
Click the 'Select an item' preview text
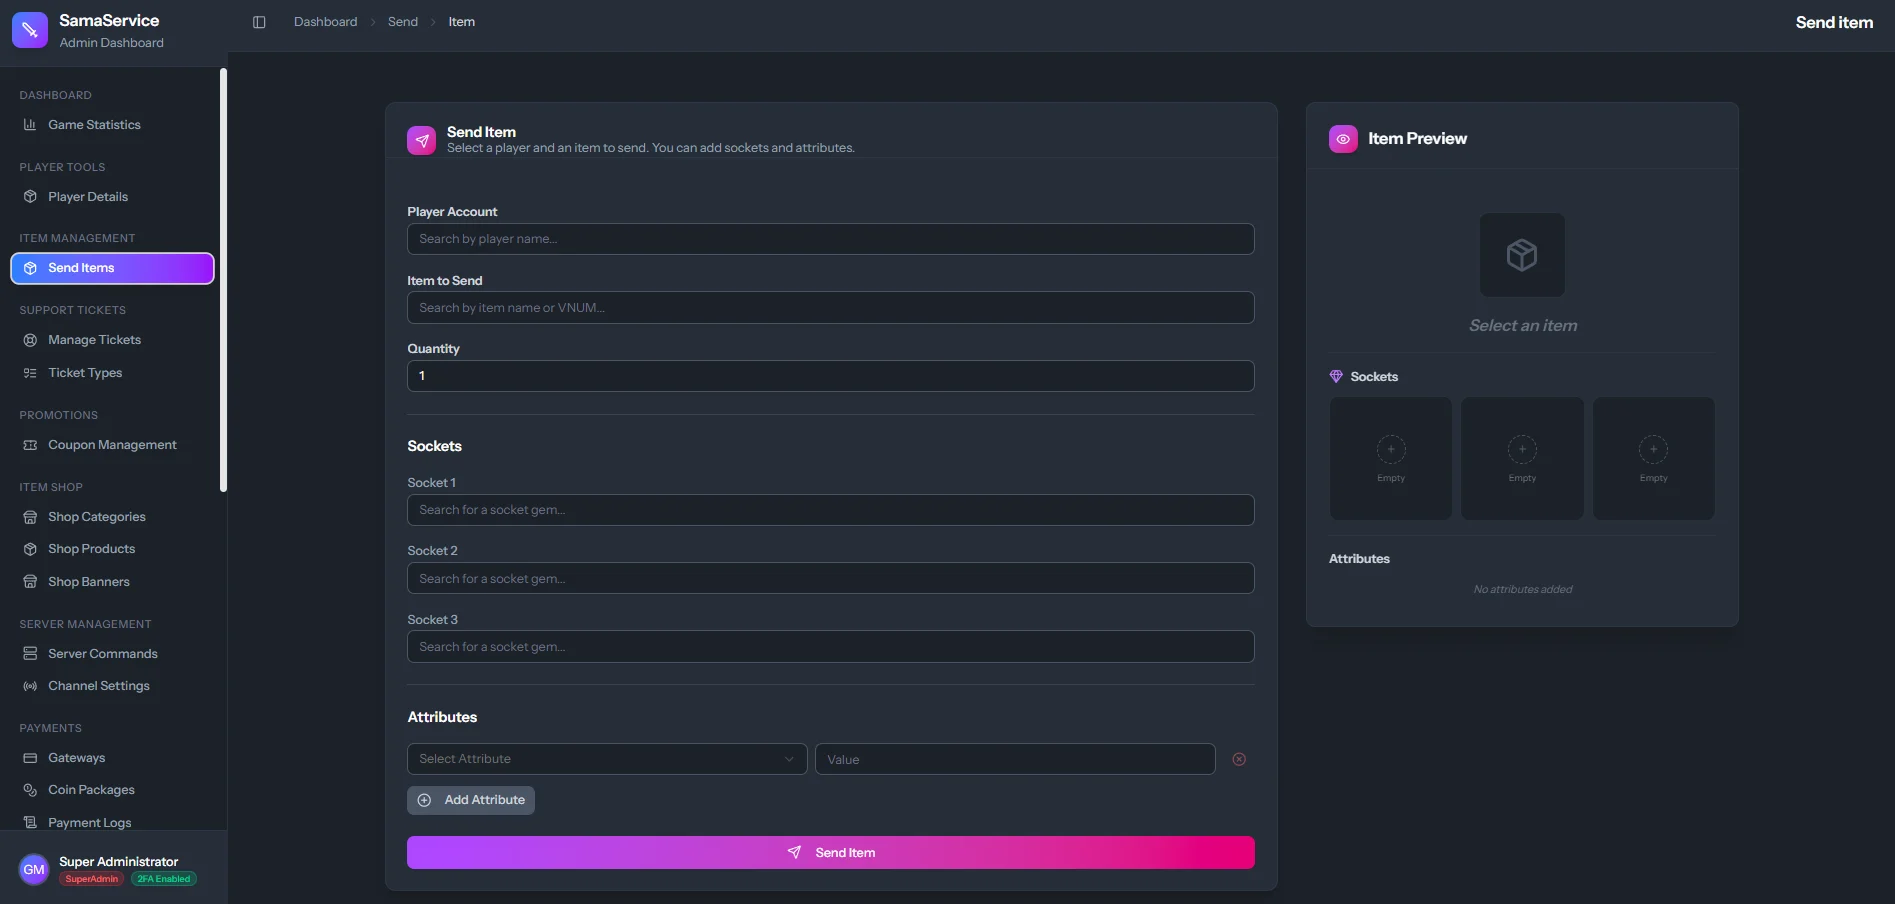click(x=1523, y=326)
